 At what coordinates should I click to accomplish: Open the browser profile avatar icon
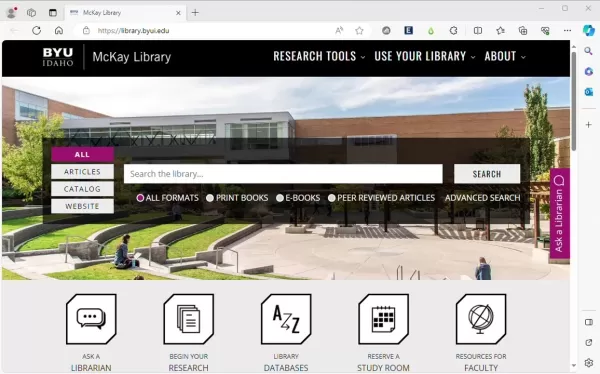click(x=12, y=13)
